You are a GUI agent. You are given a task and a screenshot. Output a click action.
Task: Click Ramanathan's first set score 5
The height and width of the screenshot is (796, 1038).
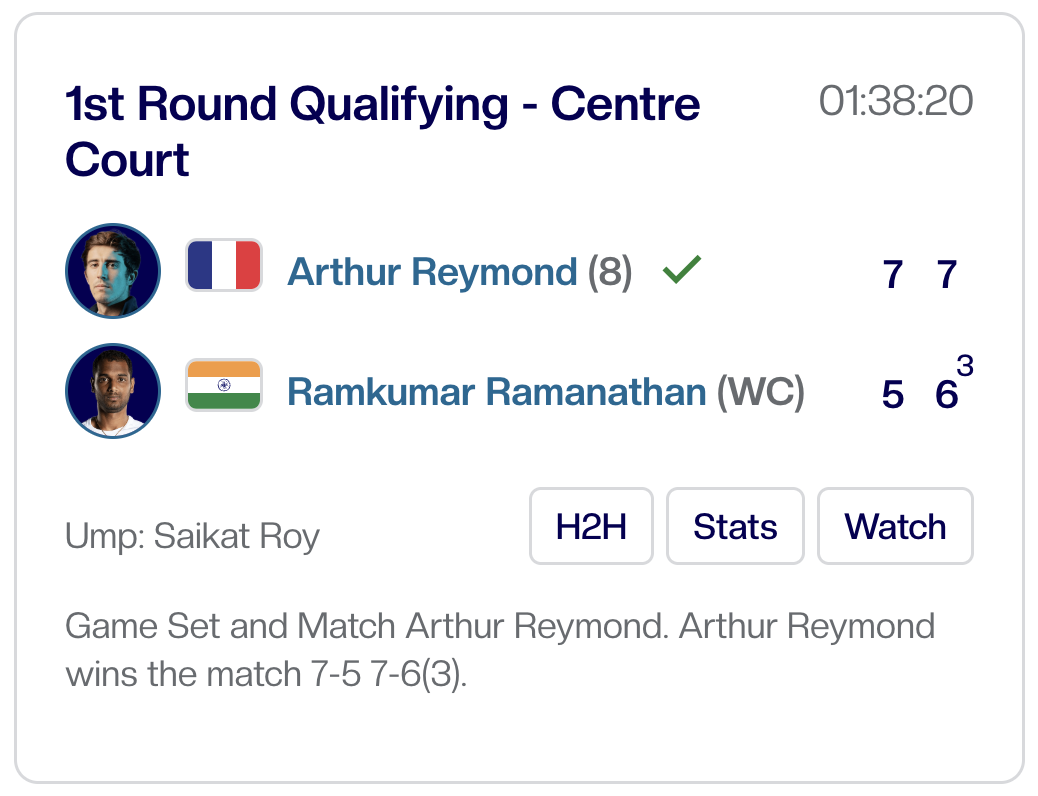click(893, 395)
